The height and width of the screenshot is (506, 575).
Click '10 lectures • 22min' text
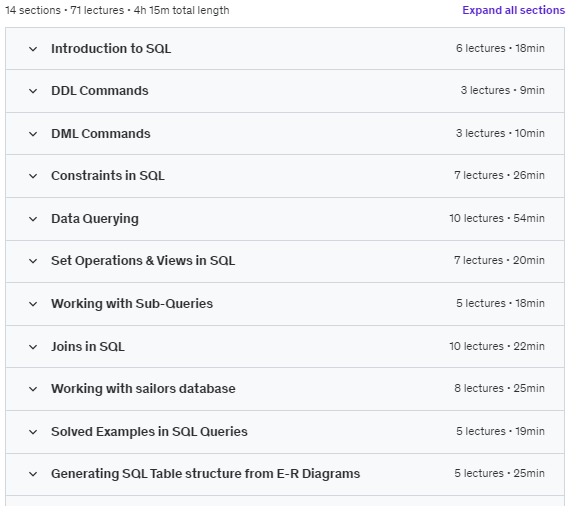coord(497,346)
